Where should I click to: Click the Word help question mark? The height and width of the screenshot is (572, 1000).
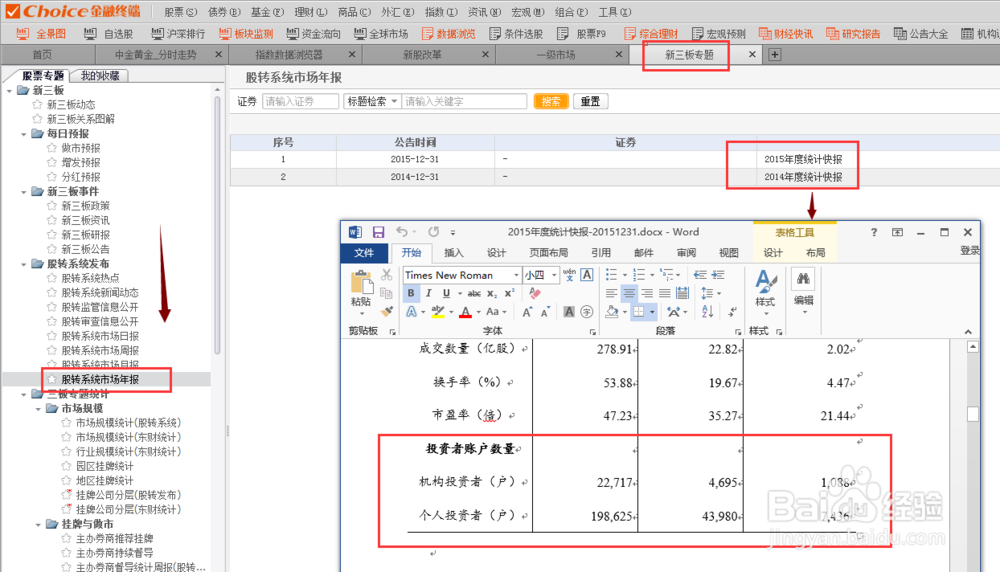[874, 232]
